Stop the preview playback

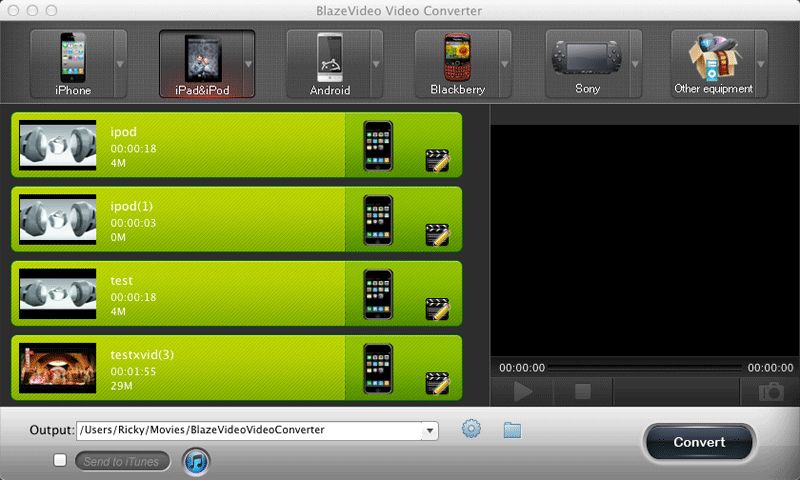(x=583, y=392)
